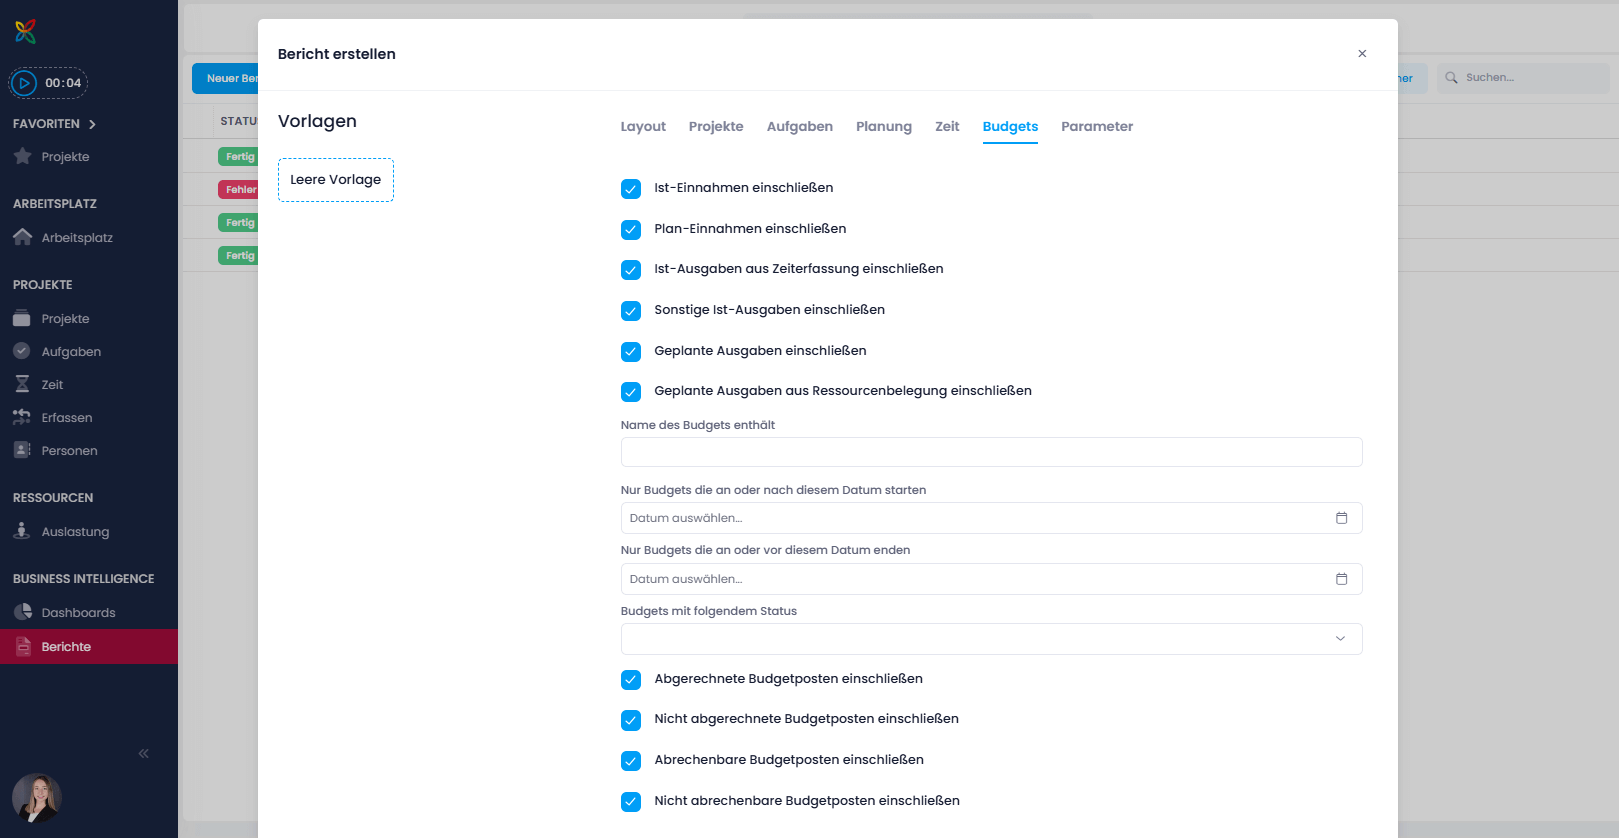
Task: Switch to the Aufgaben tab
Action: (x=800, y=127)
